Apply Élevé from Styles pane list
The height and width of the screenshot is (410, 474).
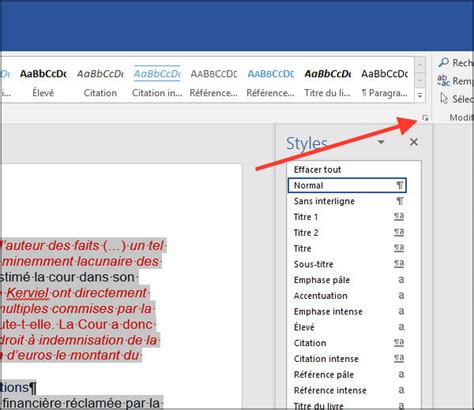[x=347, y=327]
